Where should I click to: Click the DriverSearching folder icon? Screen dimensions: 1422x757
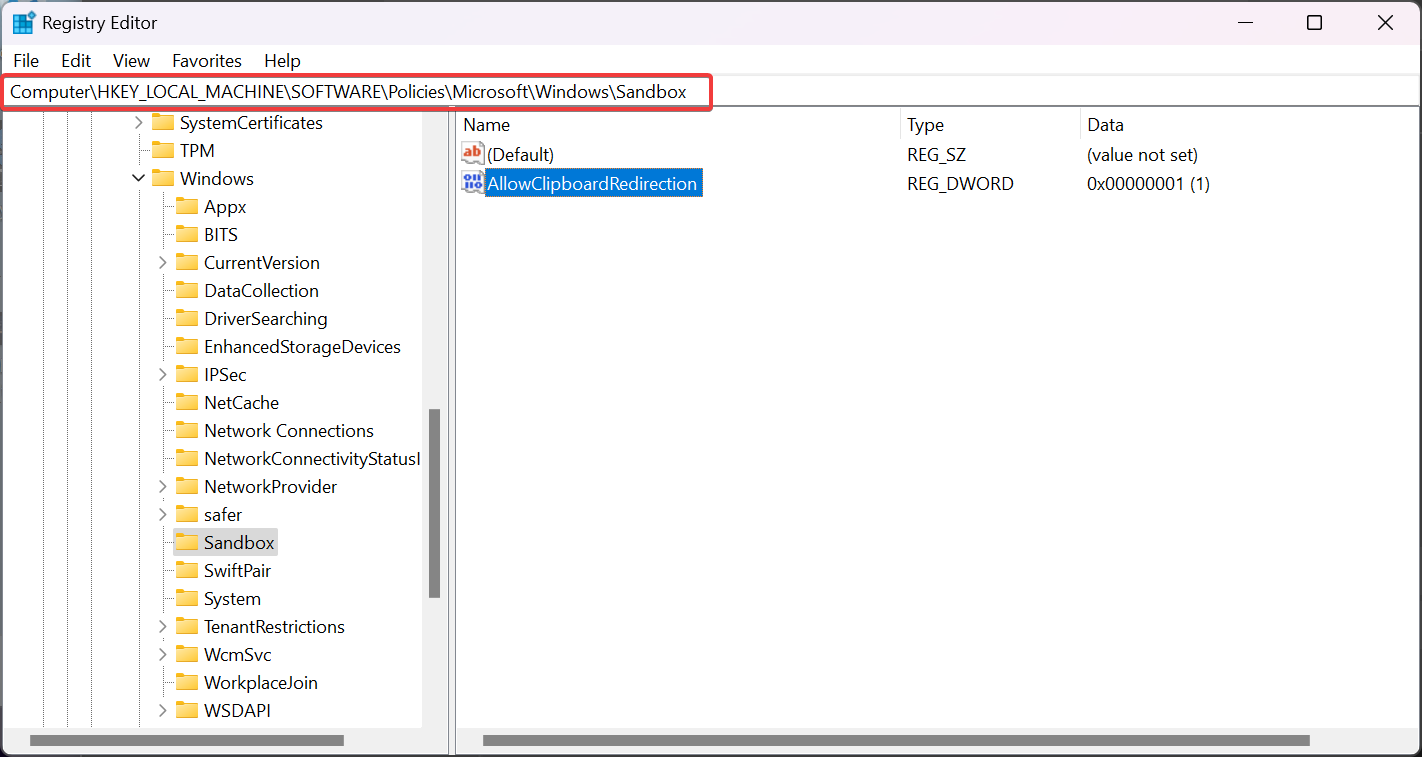point(187,319)
